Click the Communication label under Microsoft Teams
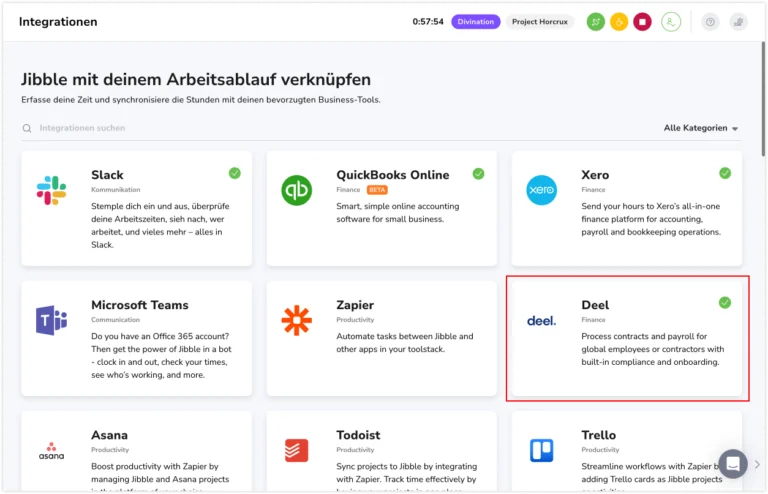 click(x=115, y=320)
